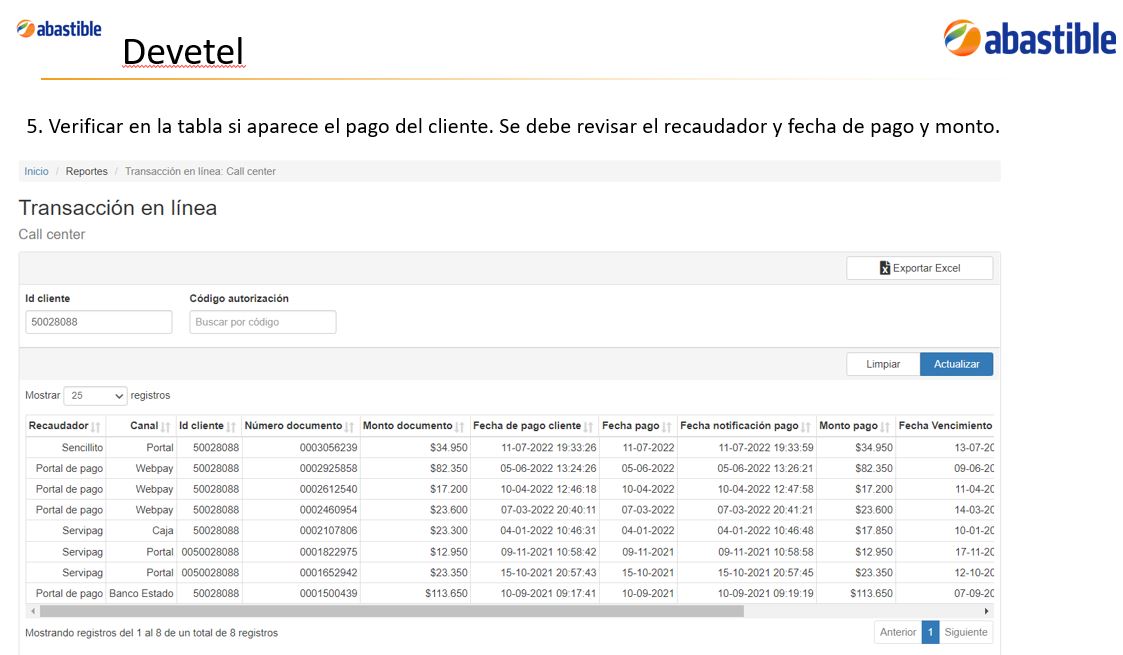Click the small abastible logo
Viewport: 1123px width, 655px height.
pos(59,29)
